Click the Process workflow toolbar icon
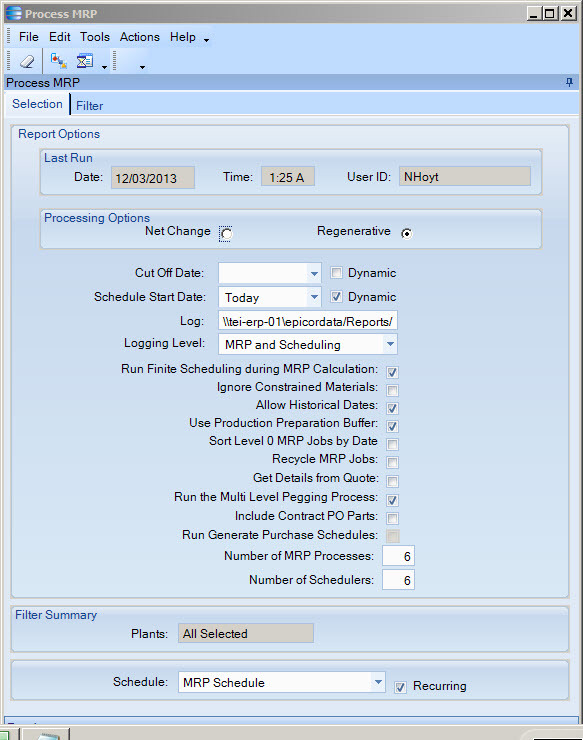Image resolution: width=583 pixels, height=740 pixels. click(x=59, y=61)
